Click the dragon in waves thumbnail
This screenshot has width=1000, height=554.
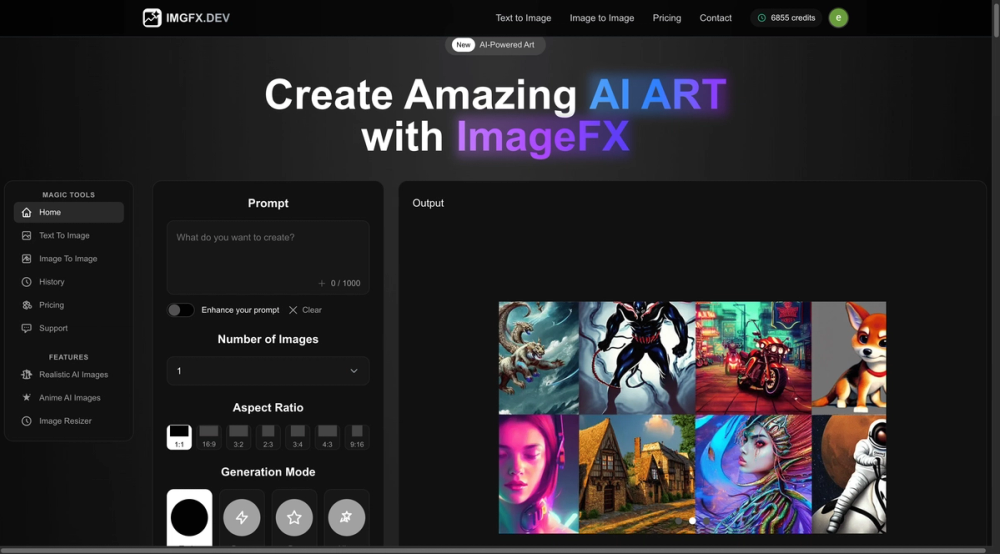pos(539,358)
